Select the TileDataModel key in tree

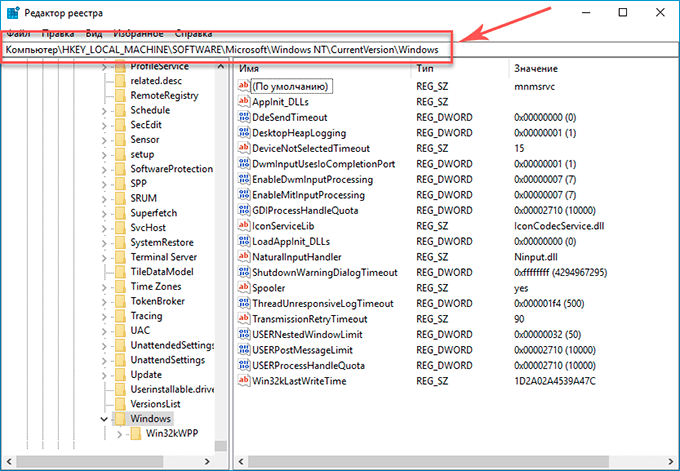[x=162, y=271]
